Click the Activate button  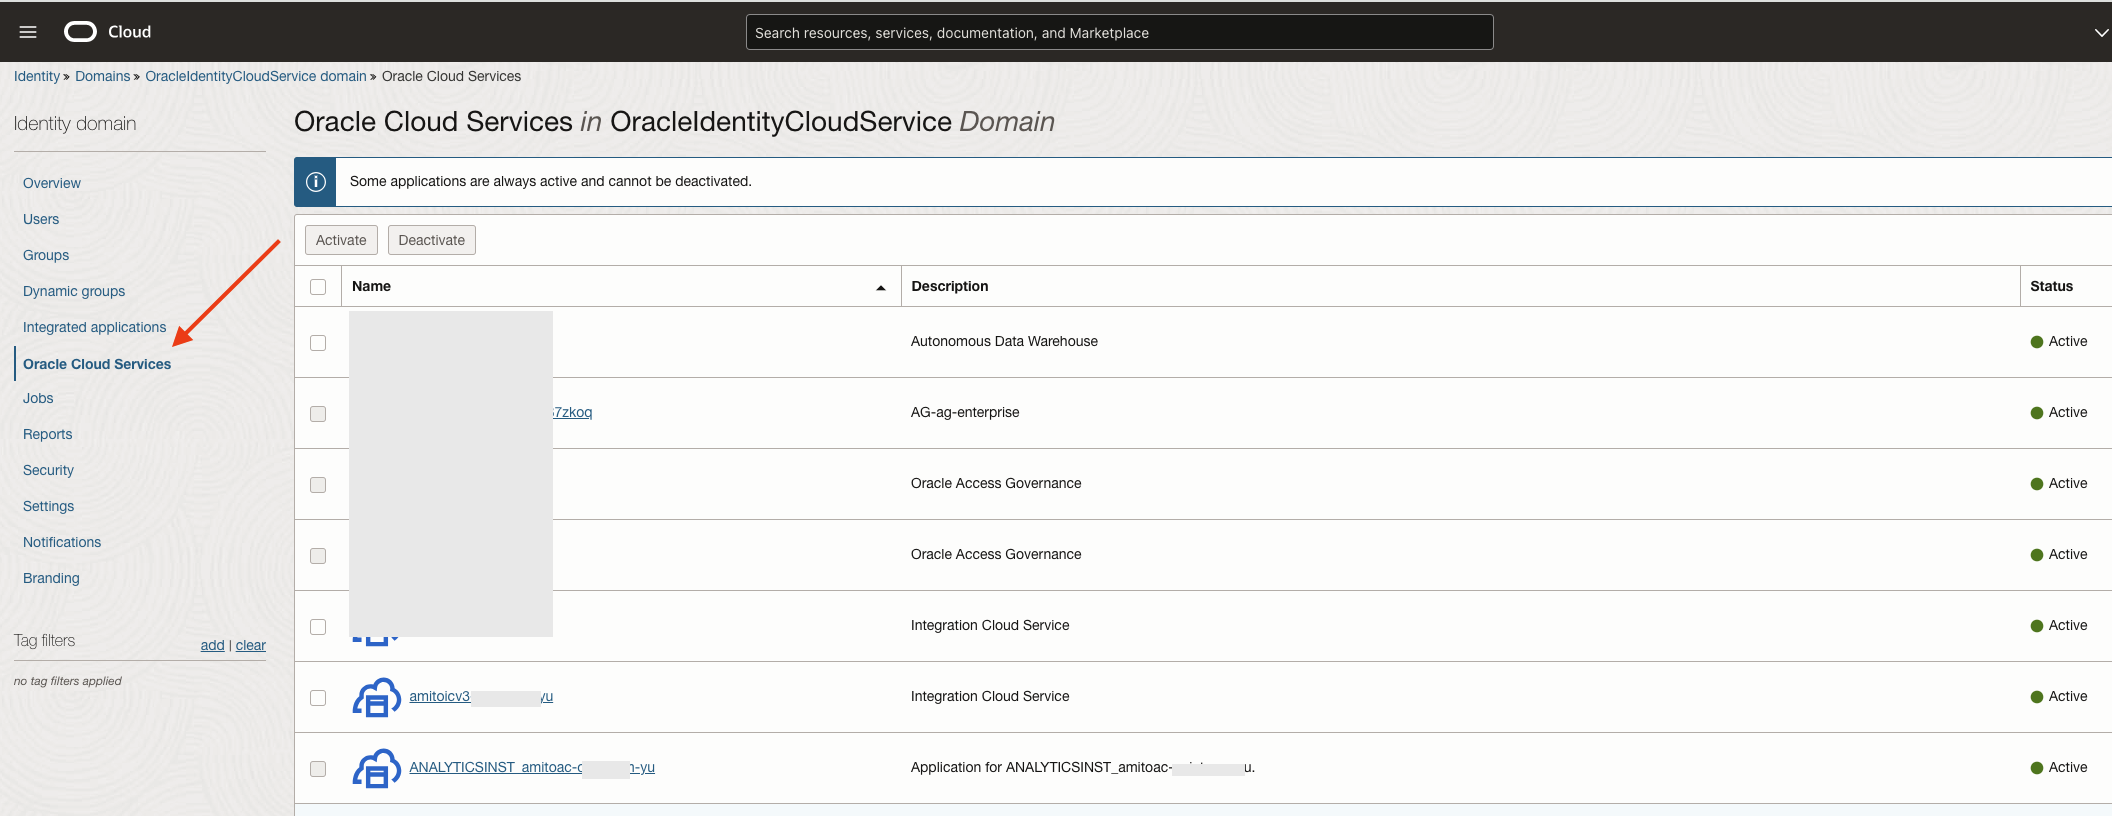[341, 240]
